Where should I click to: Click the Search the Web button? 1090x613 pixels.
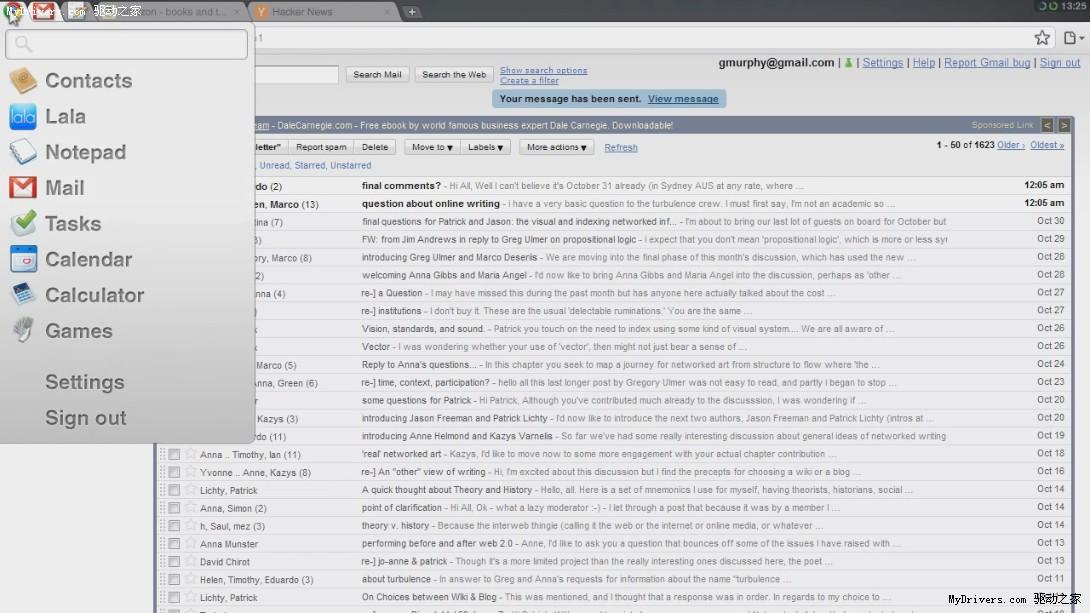(x=454, y=74)
